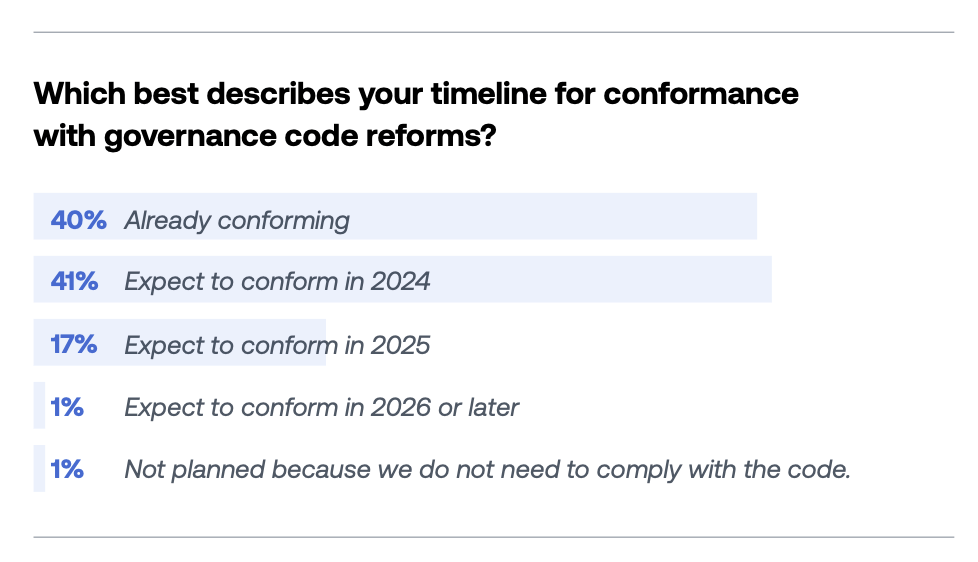978x562 pixels.
Task: Click the tiny bar beside the 'Not planned' row
Action: click(x=39, y=468)
